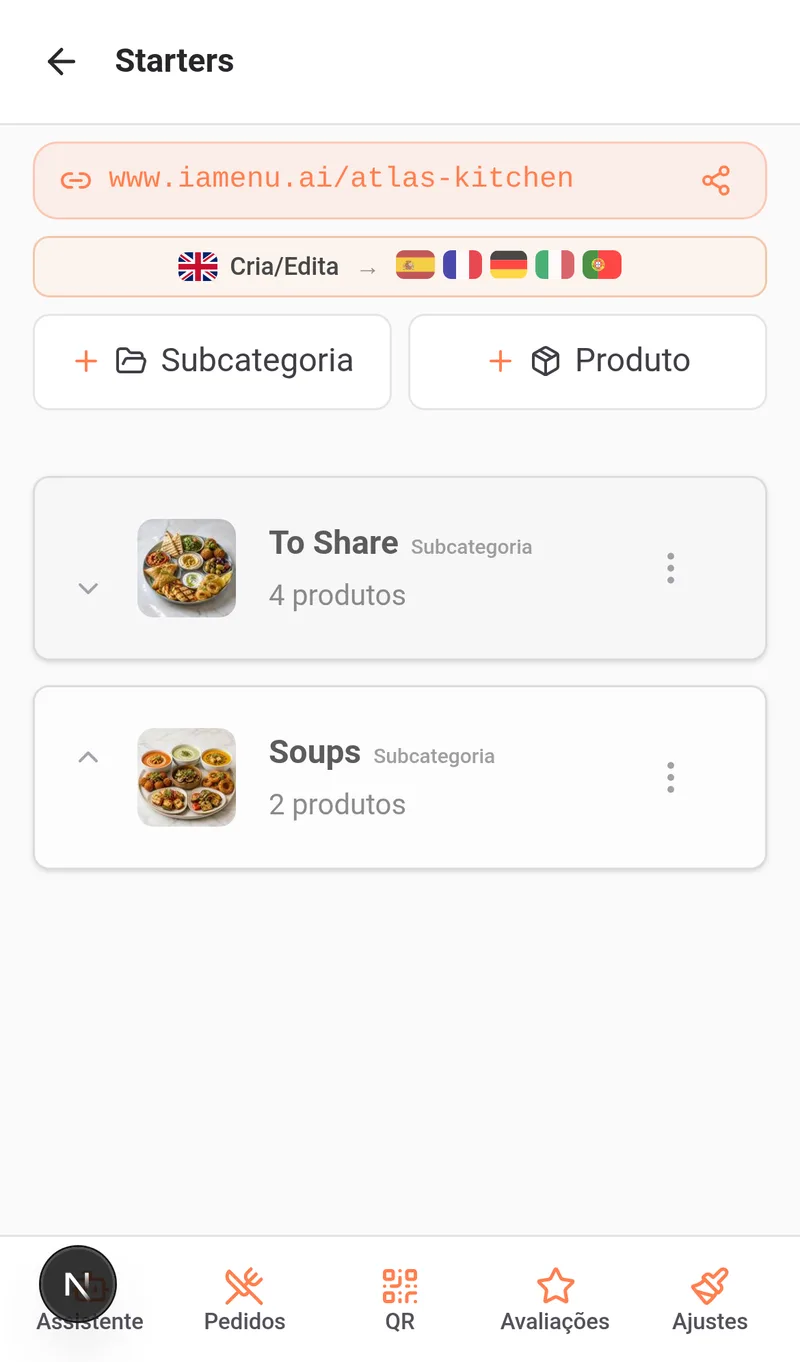Select the French flag

click(462, 266)
